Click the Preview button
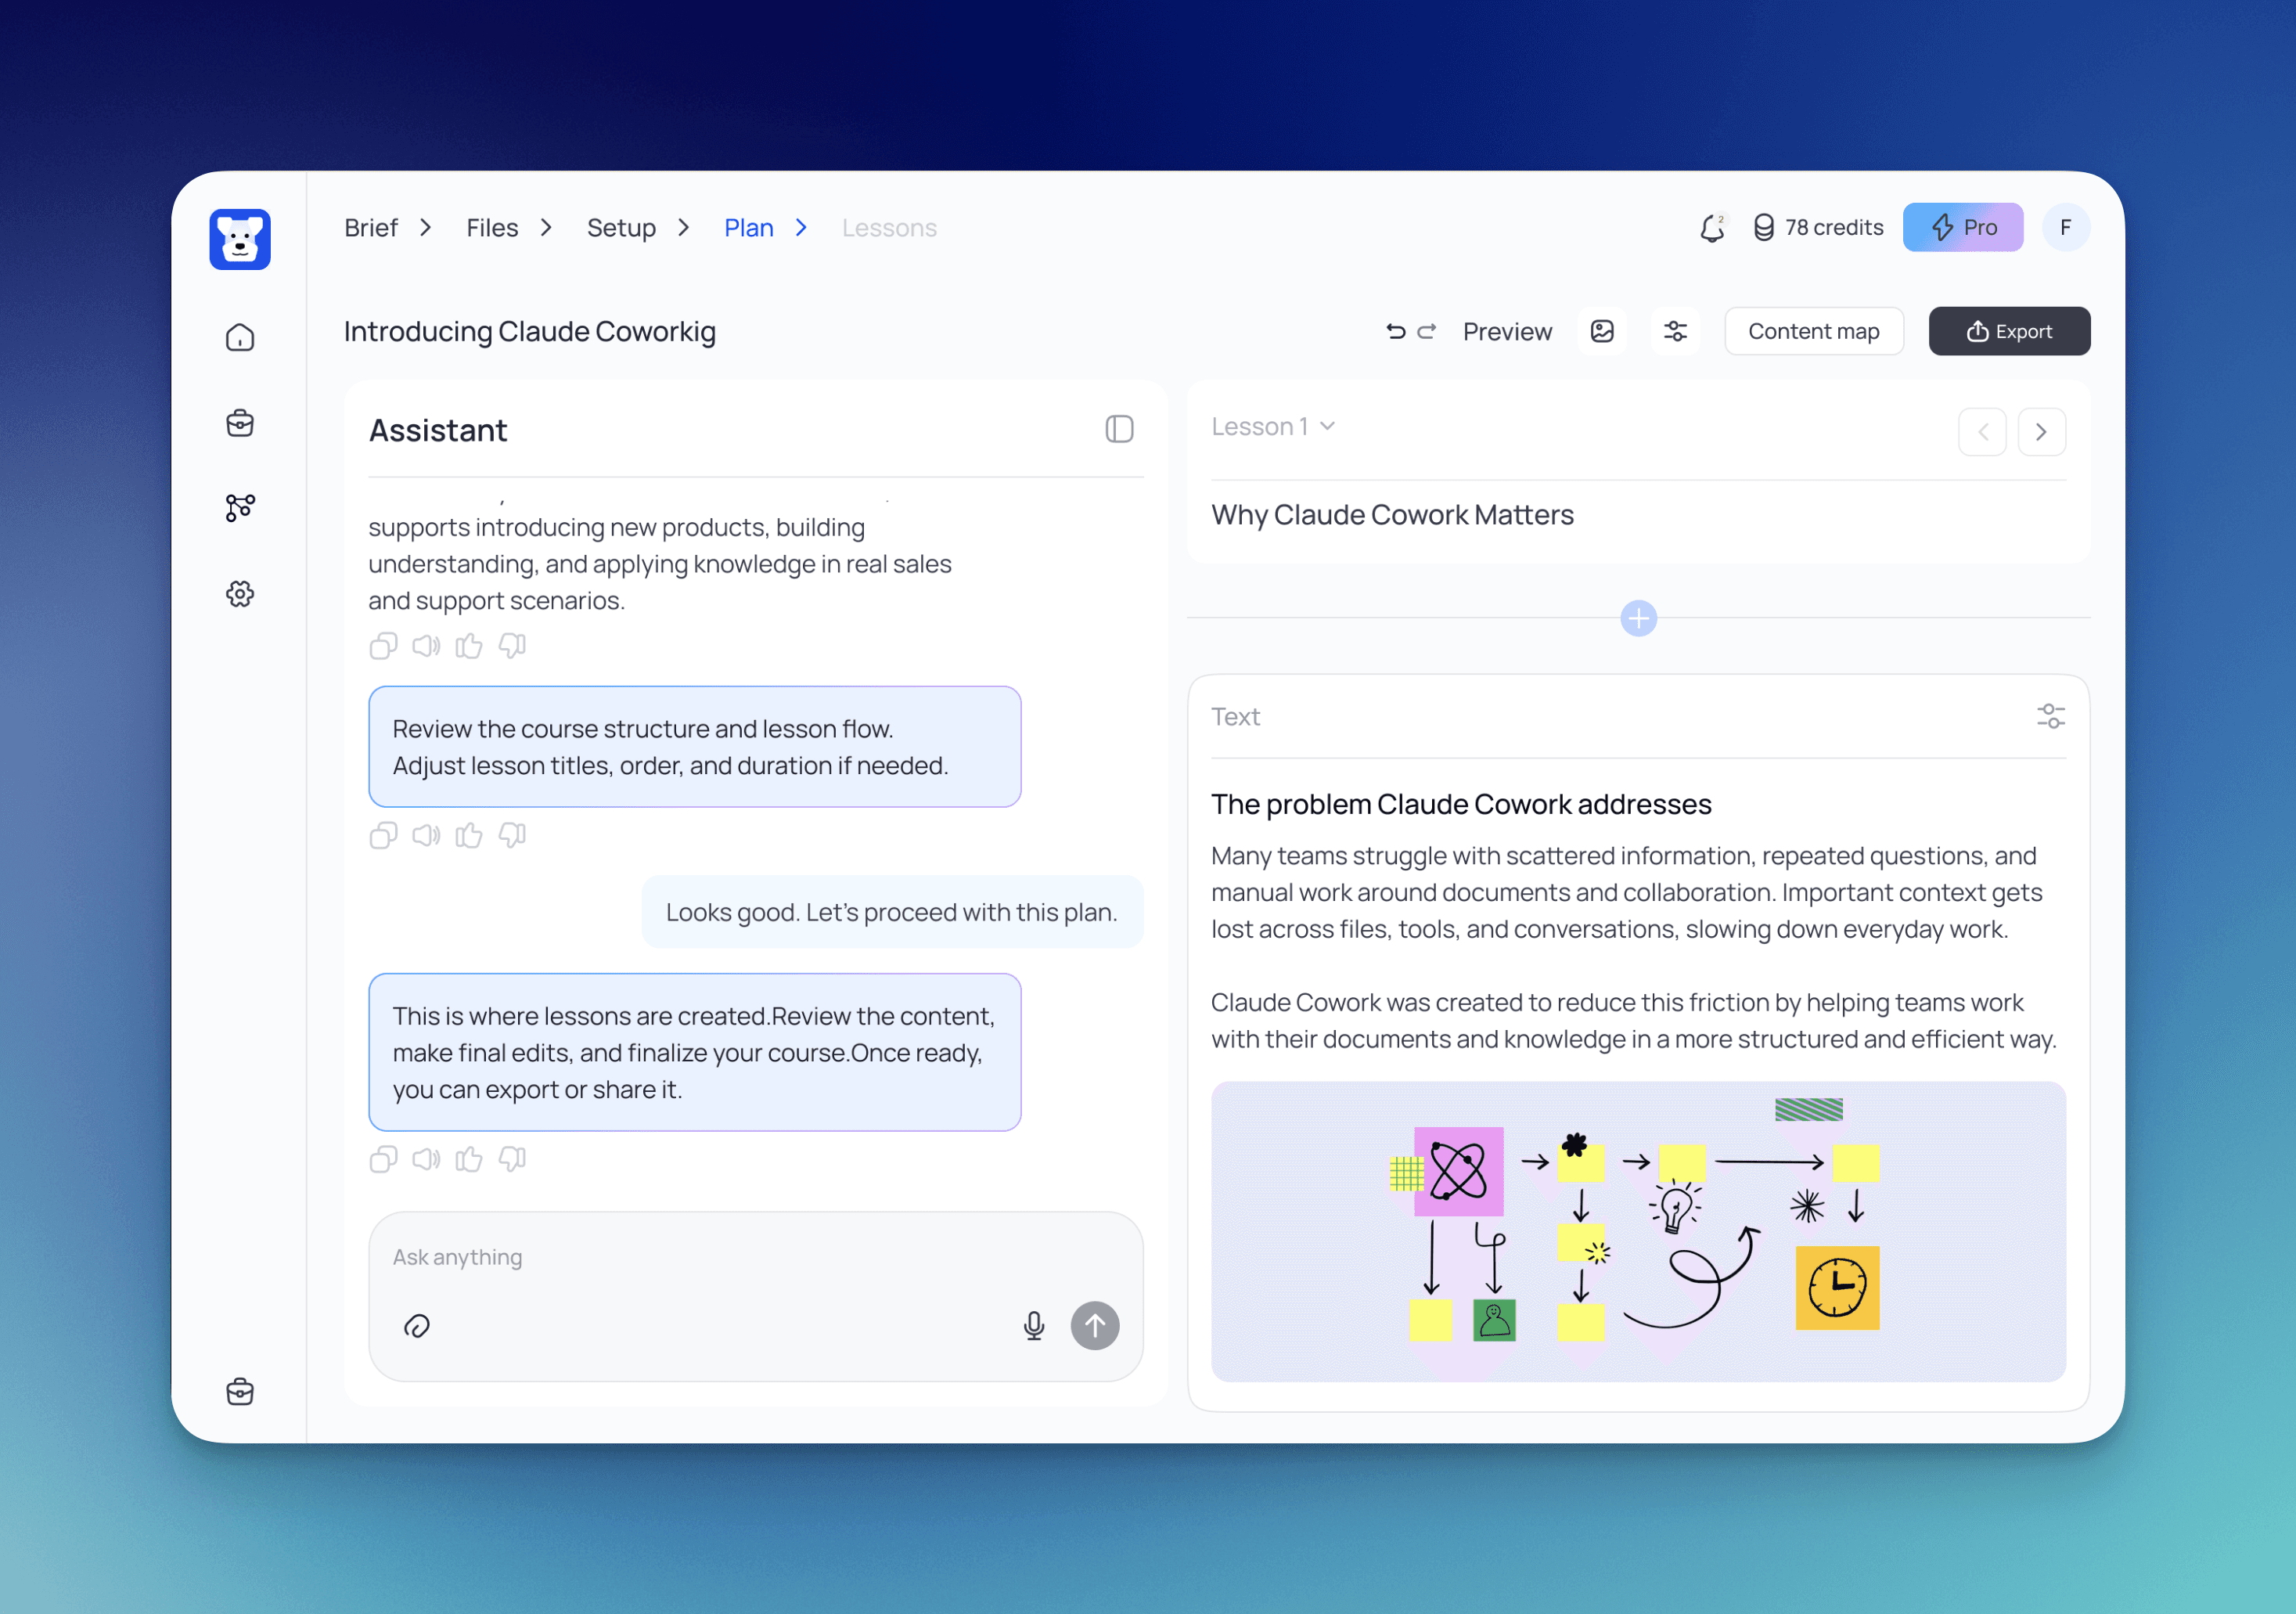Viewport: 2296px width, 1614px height. pyautogui.click(x=1507, y=331)
